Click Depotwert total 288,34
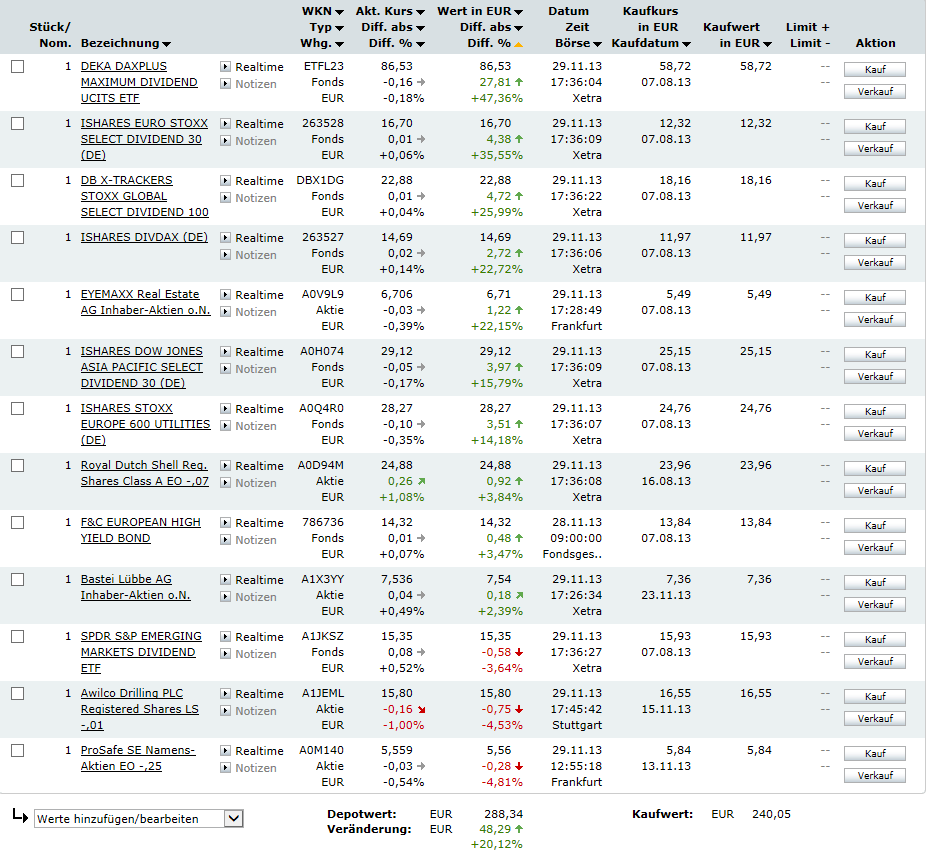 [504, 814]
